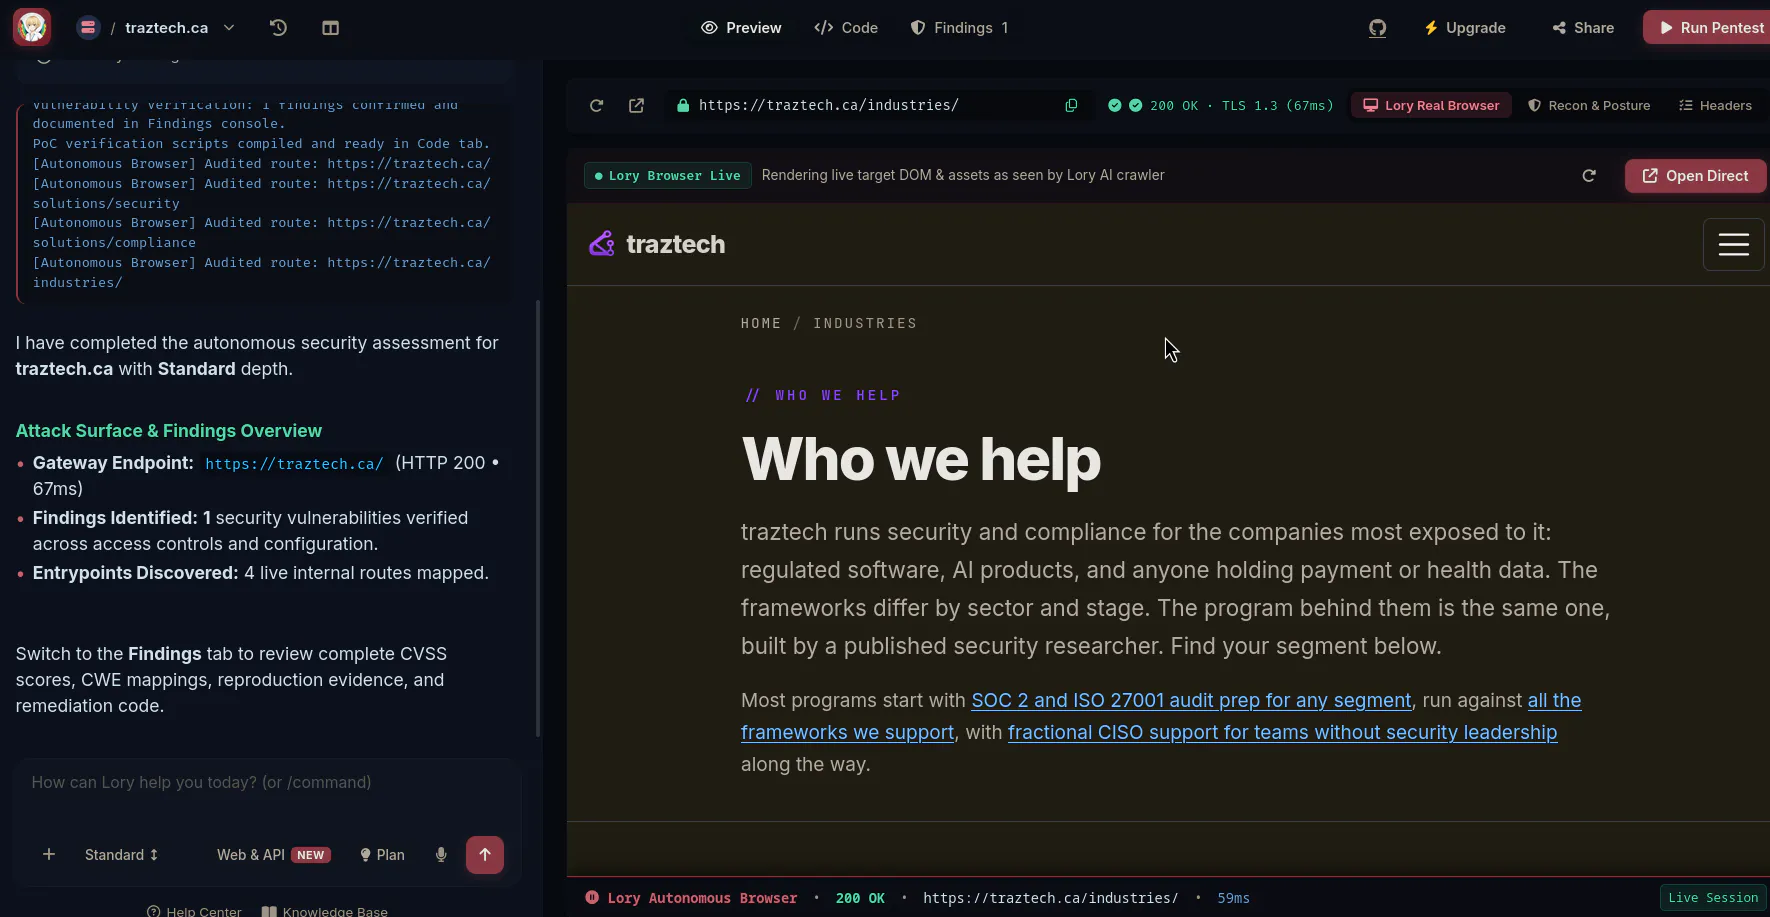
Task: Click the red project stack icon
Action: [88, 27]
